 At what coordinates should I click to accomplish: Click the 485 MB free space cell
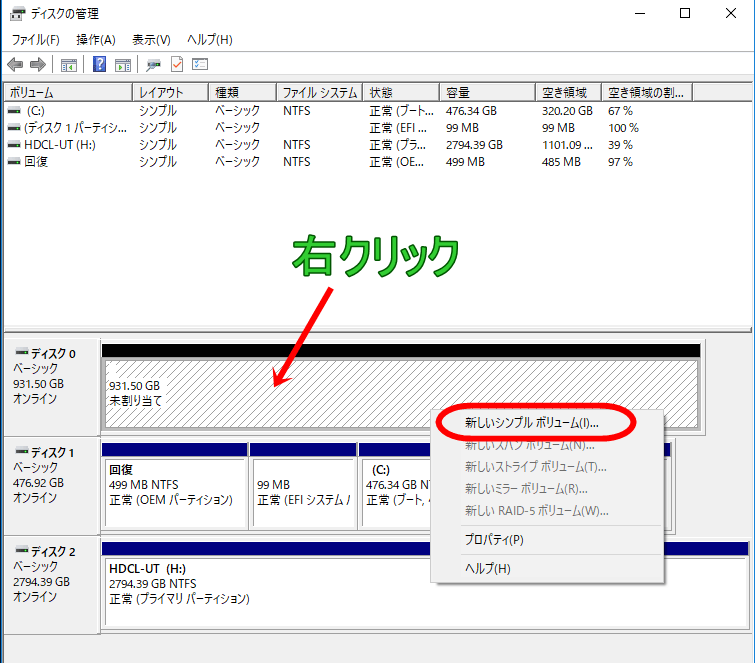561,161
